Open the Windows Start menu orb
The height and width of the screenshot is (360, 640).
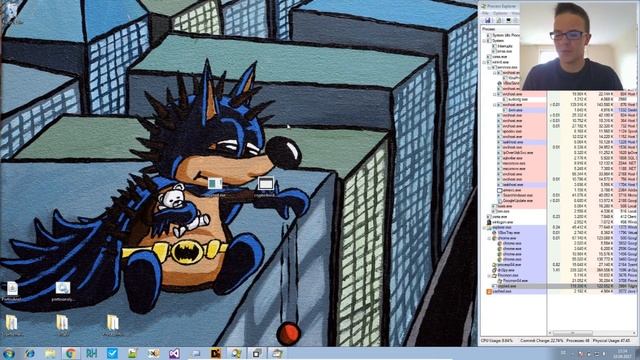[x=9, y=353]
